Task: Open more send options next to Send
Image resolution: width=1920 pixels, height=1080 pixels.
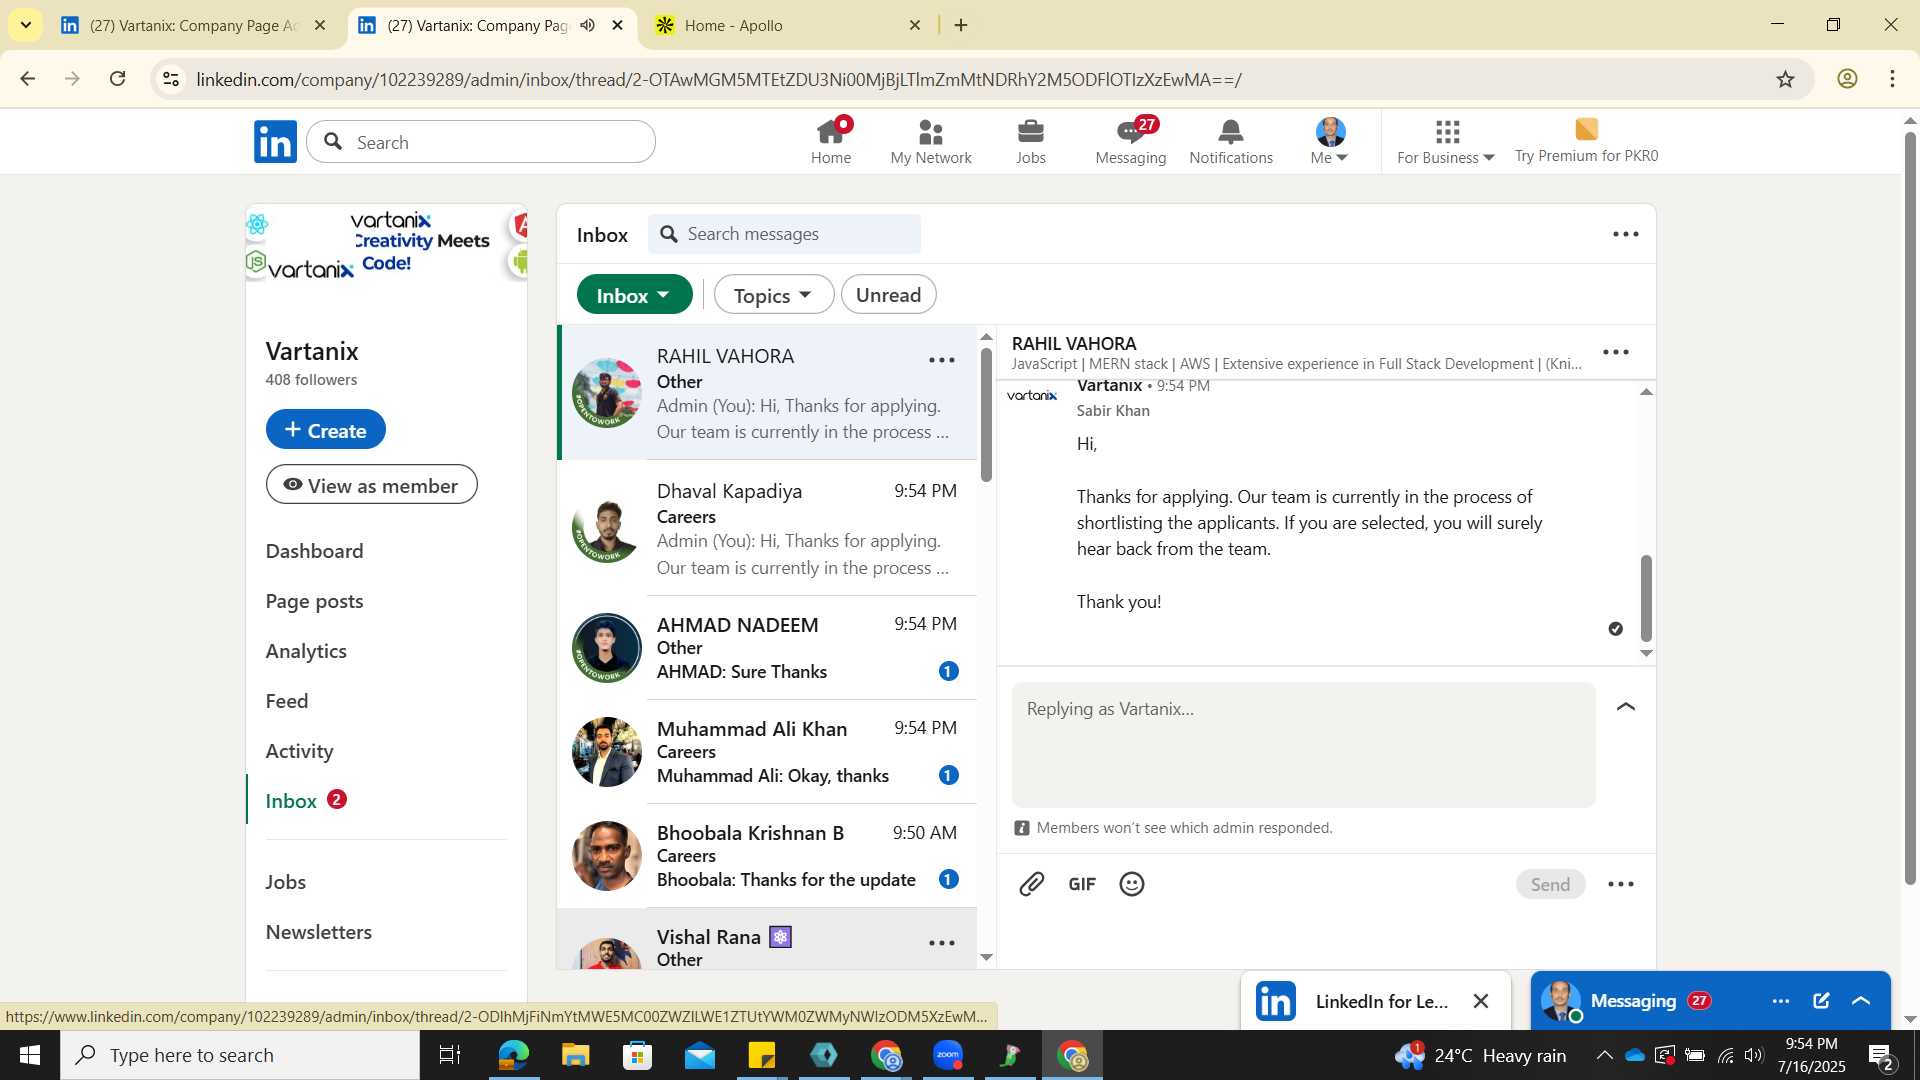Action: pos(1621,884)
